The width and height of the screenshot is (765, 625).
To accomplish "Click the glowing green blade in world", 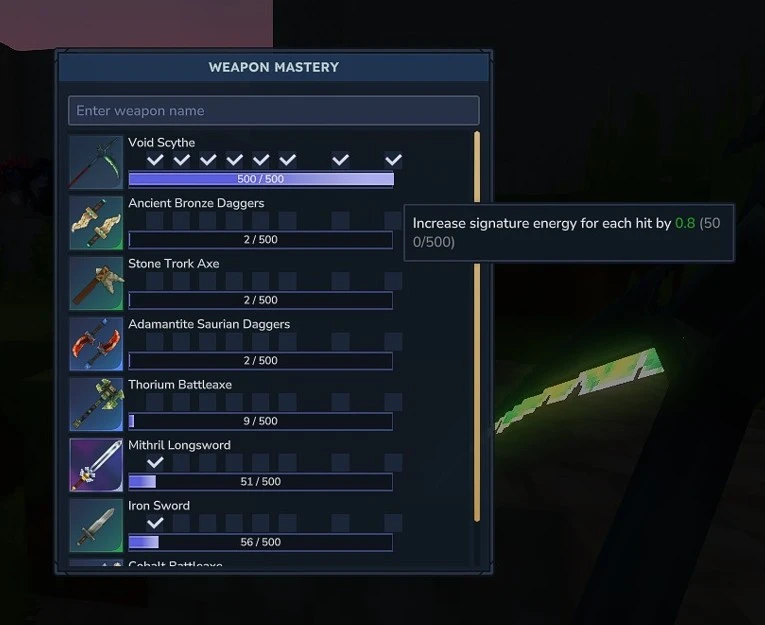I will (580, 389).
